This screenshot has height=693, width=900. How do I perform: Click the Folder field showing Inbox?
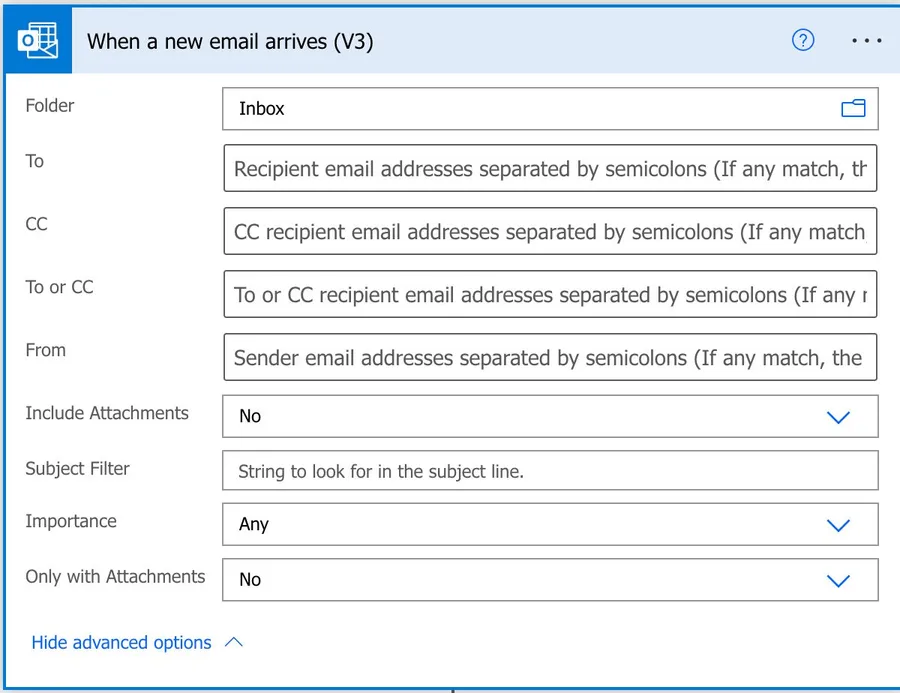[530, 109]
